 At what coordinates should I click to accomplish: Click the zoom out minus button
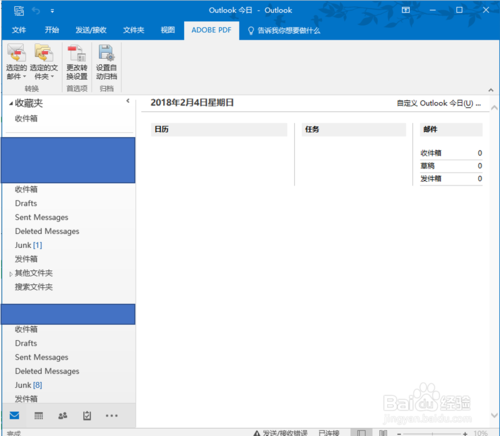399,434
